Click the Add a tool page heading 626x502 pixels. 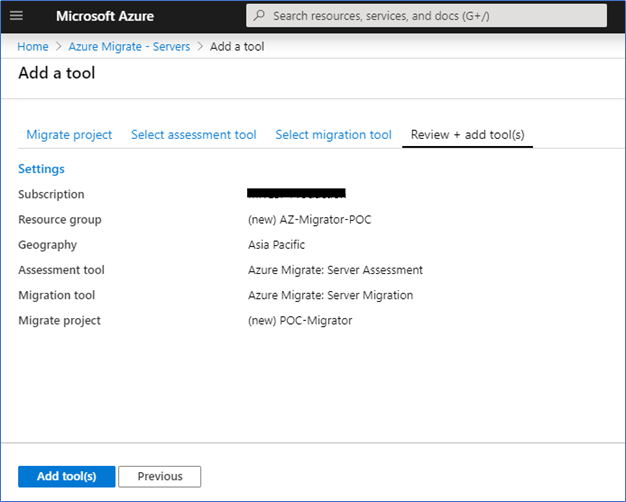pyautogui.click(x=57, y=73)
